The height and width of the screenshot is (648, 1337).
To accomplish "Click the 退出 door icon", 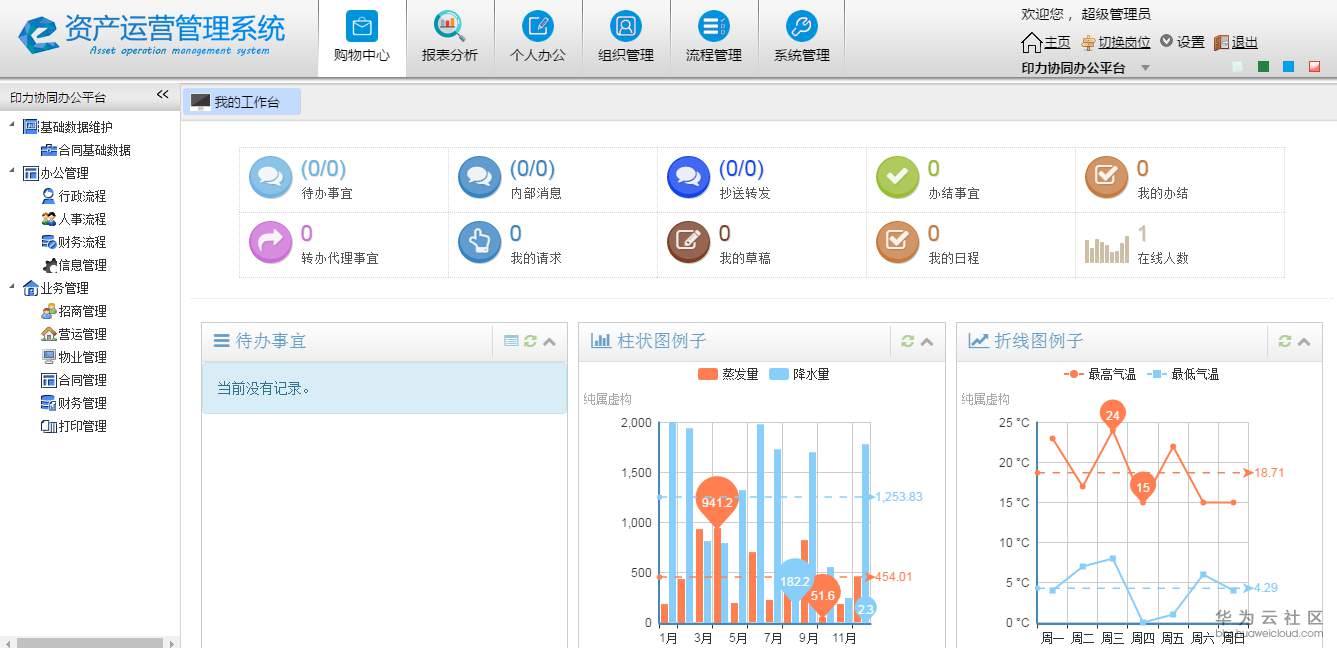I will [x=1221, y=42].
